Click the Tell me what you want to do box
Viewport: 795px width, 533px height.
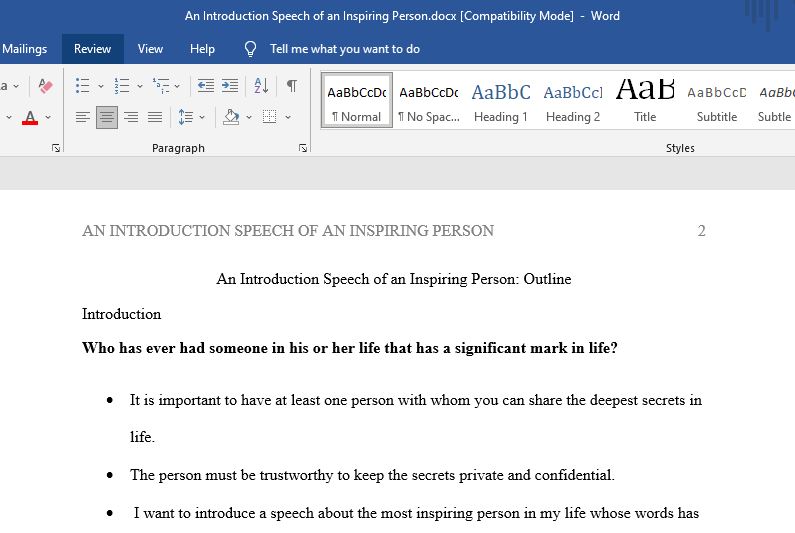coord(345,49)
